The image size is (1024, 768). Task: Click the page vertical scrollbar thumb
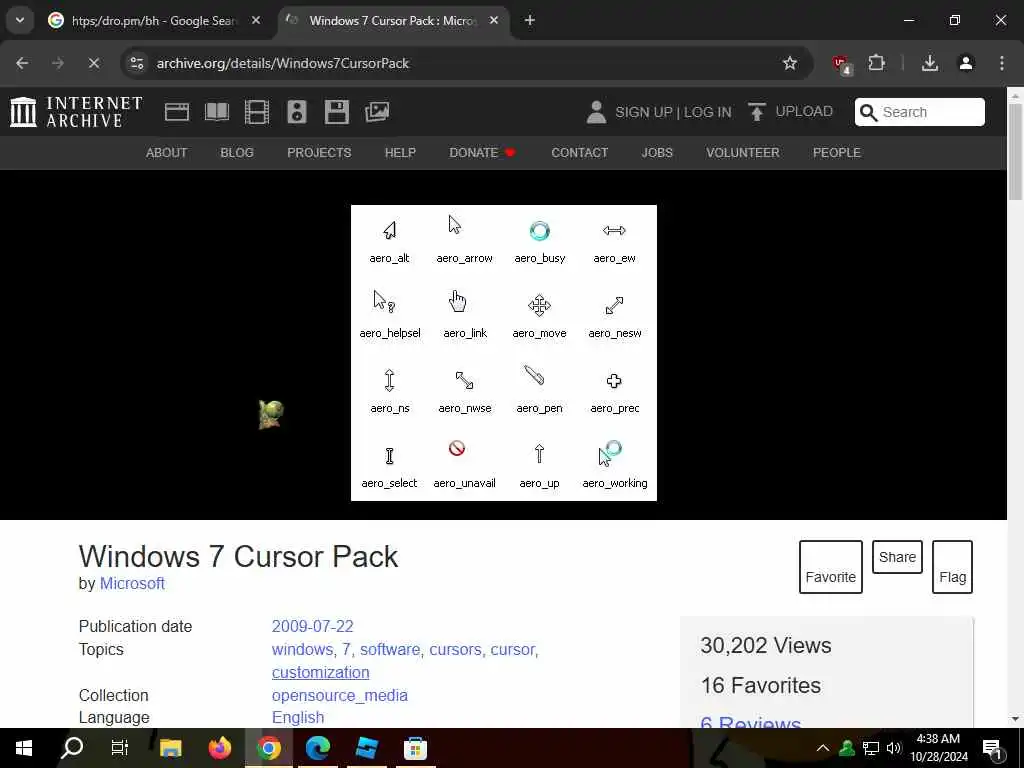pos(1016,152)
